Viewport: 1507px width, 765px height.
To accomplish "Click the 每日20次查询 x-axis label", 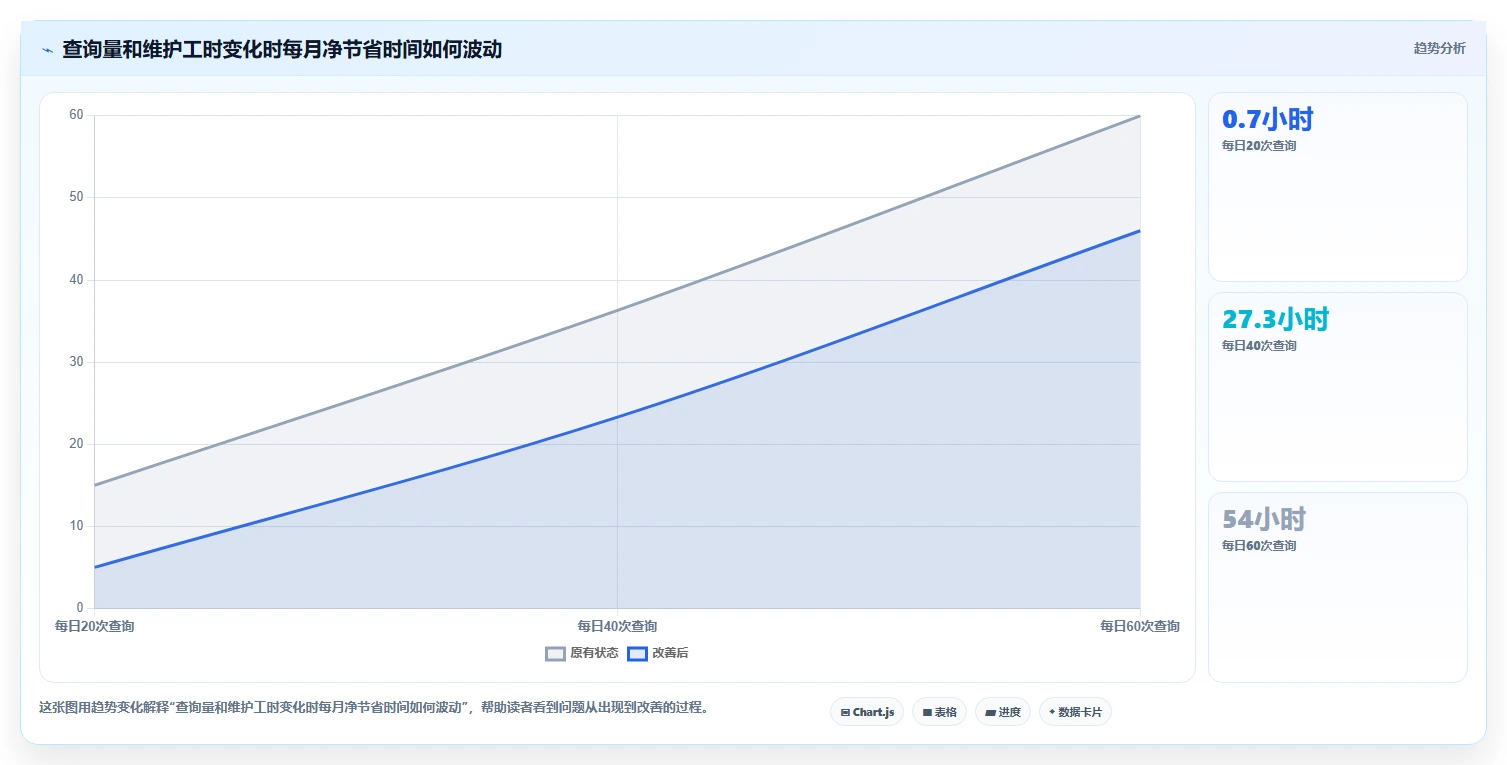I will coord(94,627).
